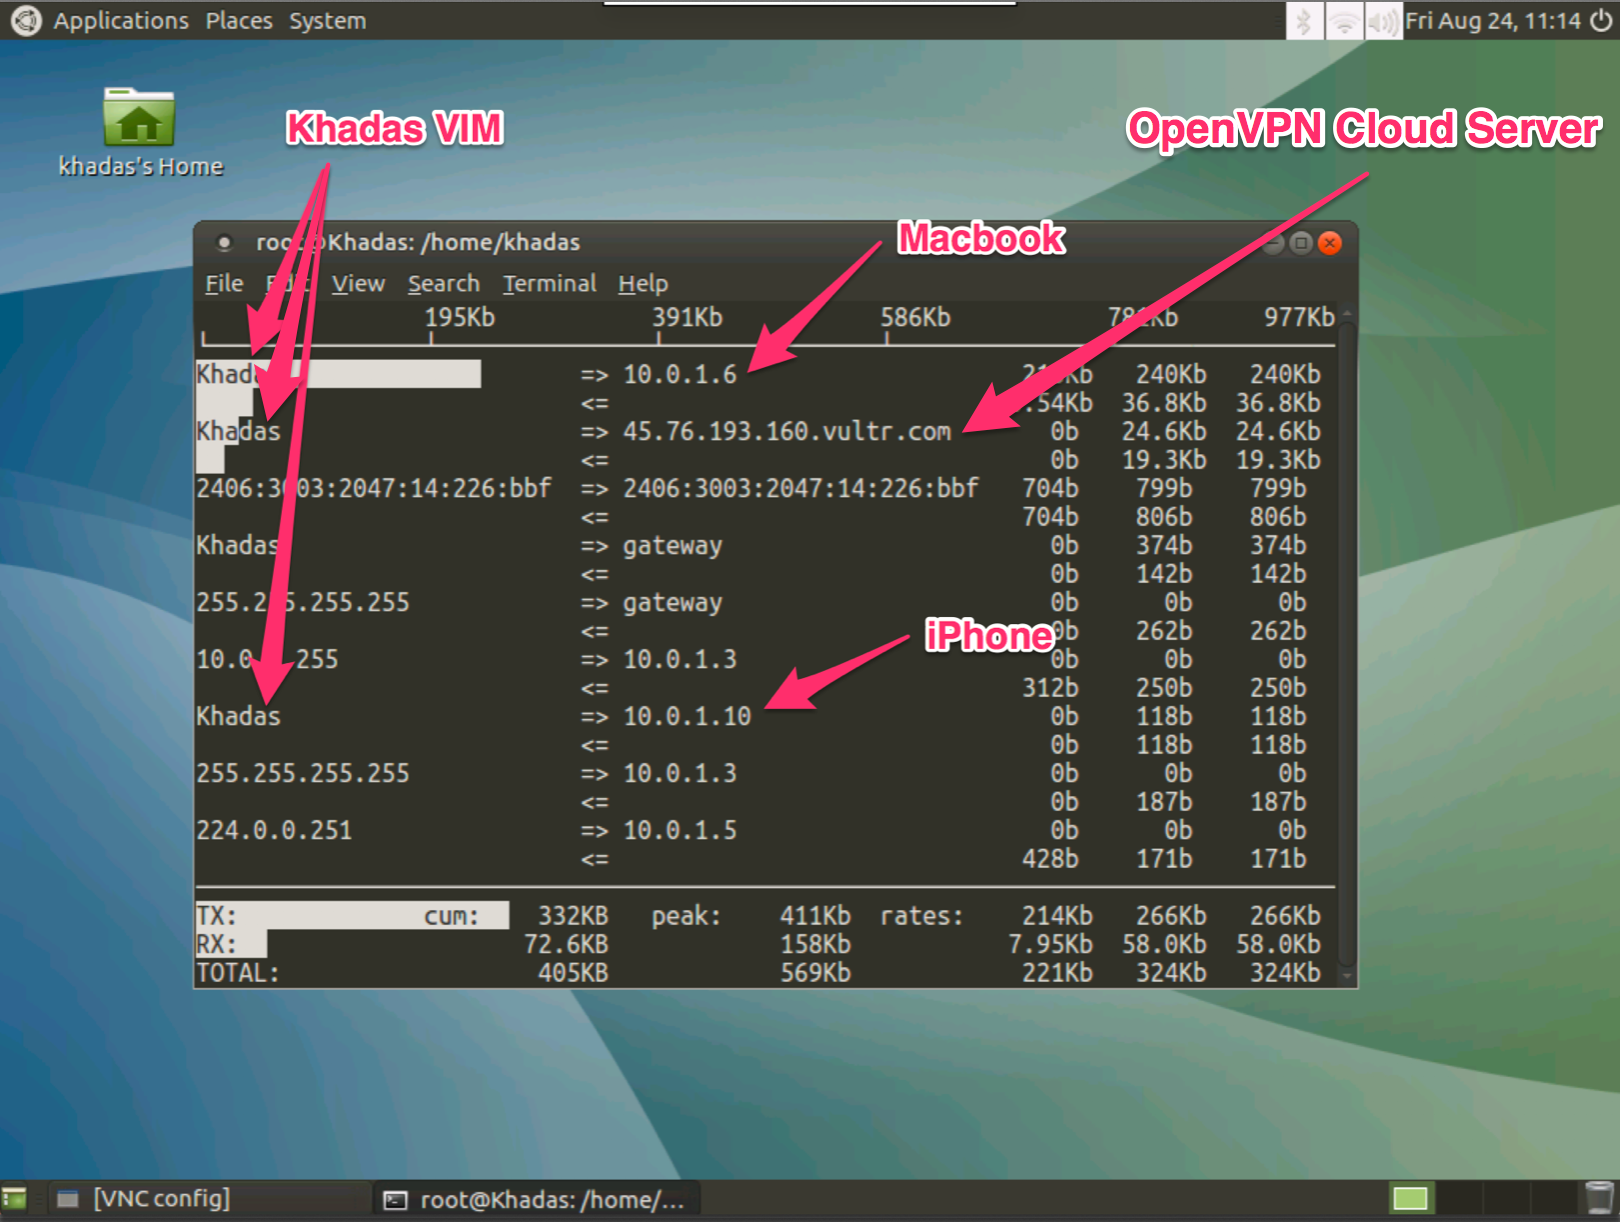
Task: Open the Places menu
Action: pyautogui.click(x=239, y=20)
